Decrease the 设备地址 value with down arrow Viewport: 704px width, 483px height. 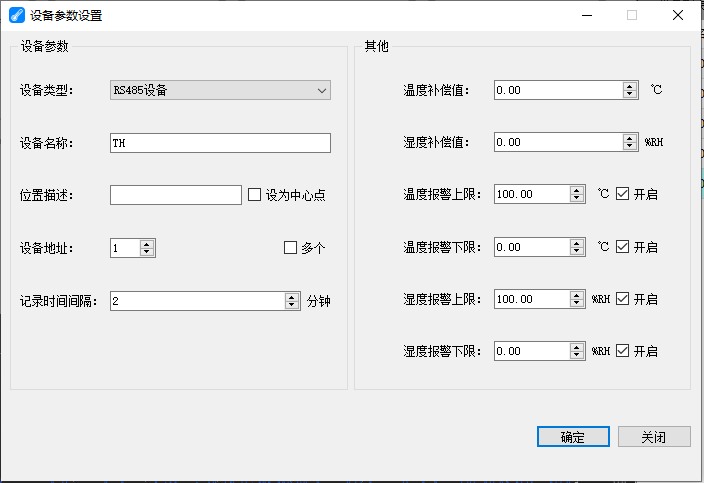pyautogui.click(x=147, y=251)
